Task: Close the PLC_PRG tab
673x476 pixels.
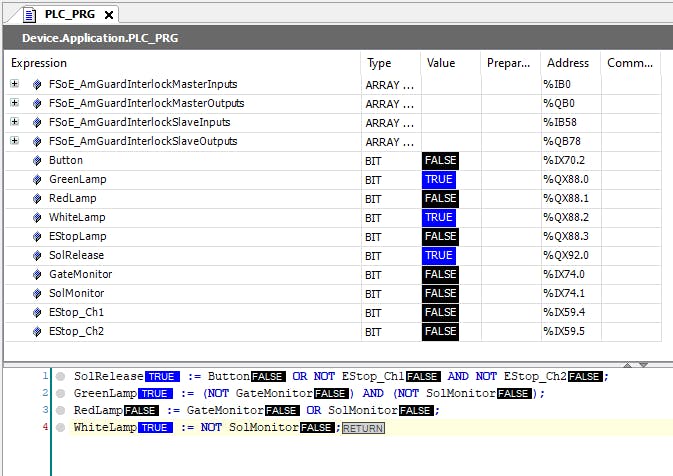Action: tap(109, 15)
